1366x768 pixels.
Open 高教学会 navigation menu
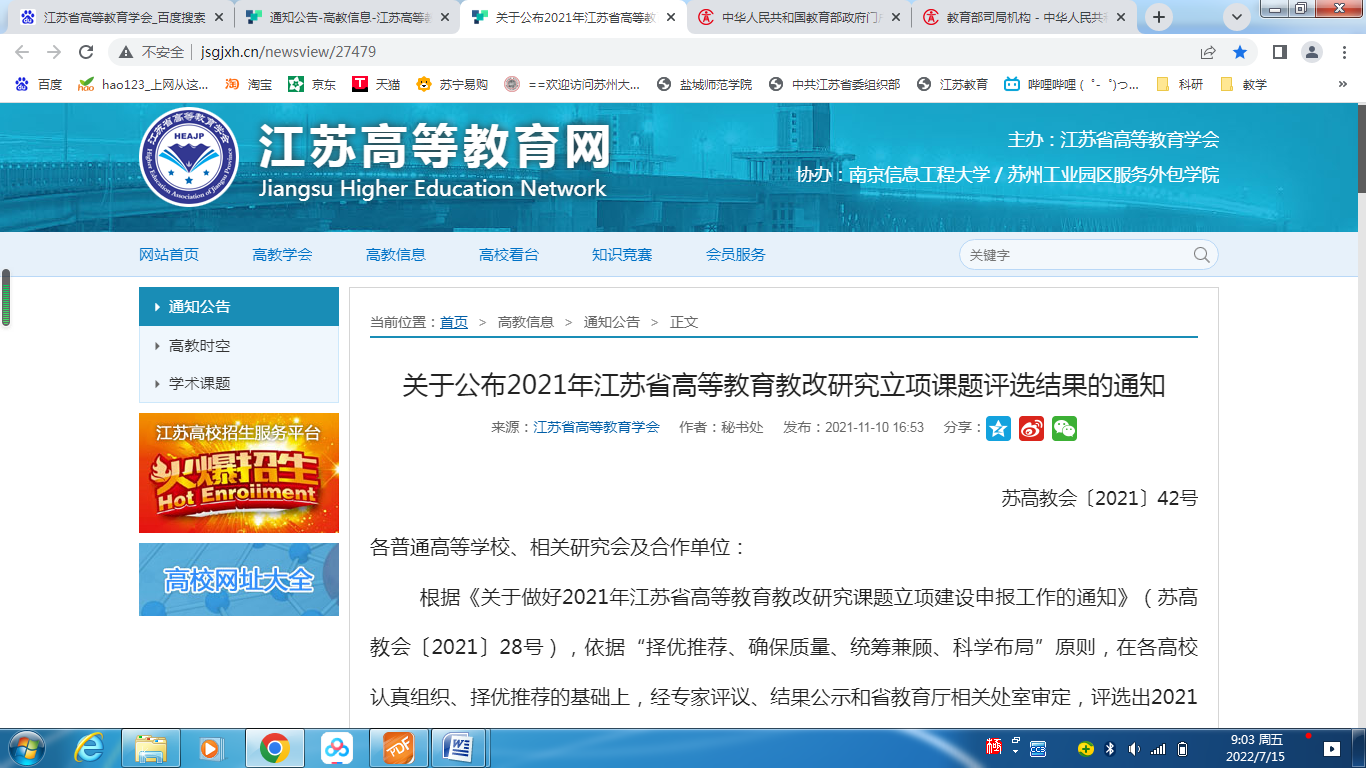point(282,255)
